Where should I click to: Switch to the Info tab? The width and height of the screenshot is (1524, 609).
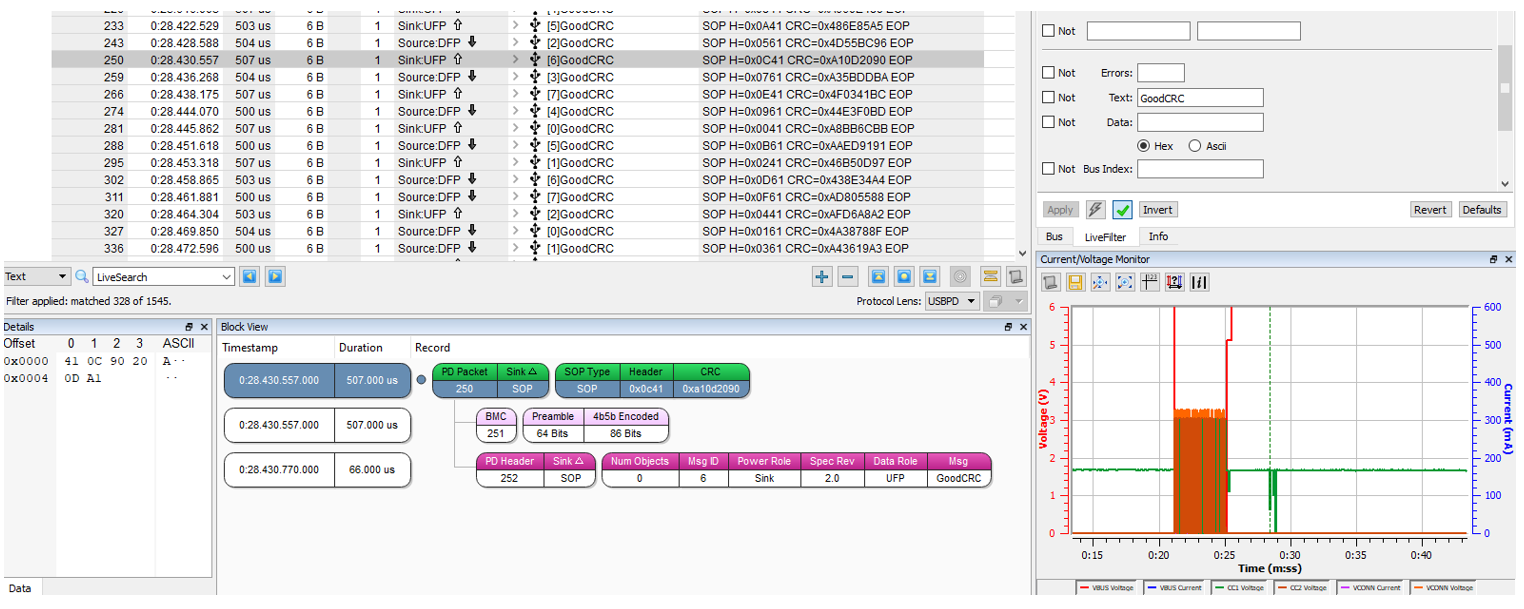pyautogui.click(x=1158, y=237)
